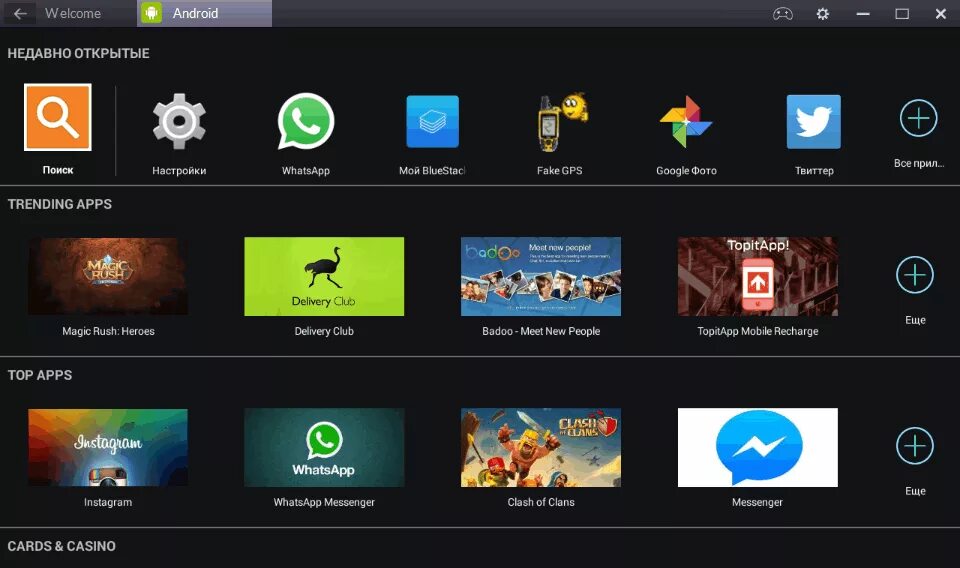Click Еще plus icon in Trending Apps
960x568 pixels.
click(x=915, y=275)
